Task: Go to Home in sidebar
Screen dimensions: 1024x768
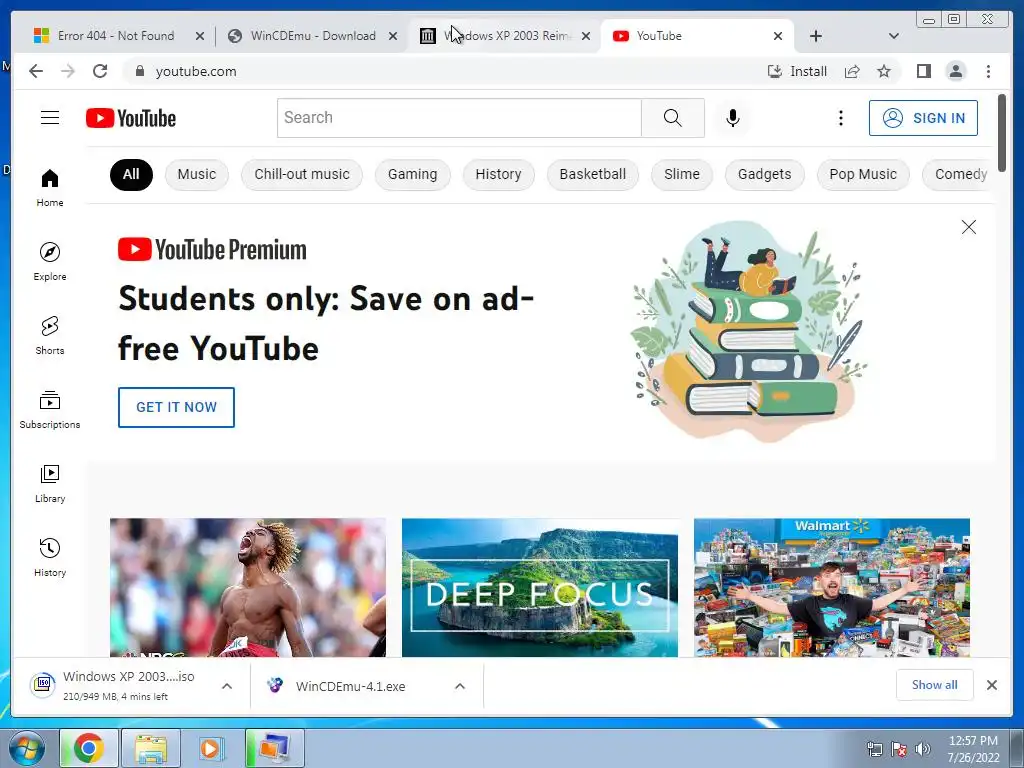Action: tap(50, 187)
